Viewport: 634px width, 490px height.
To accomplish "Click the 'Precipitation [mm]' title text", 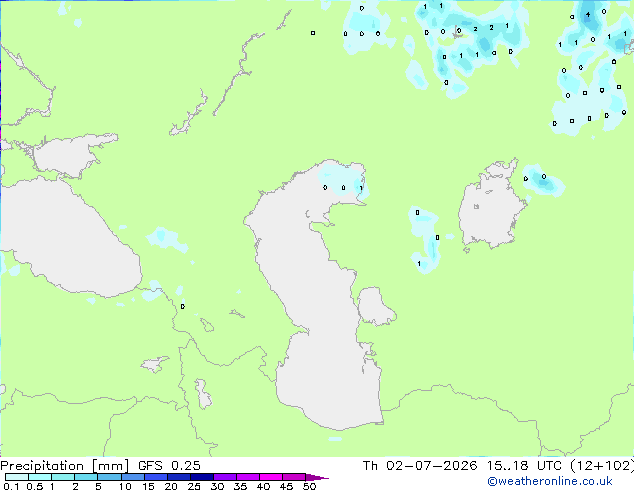I will point(64,466).
